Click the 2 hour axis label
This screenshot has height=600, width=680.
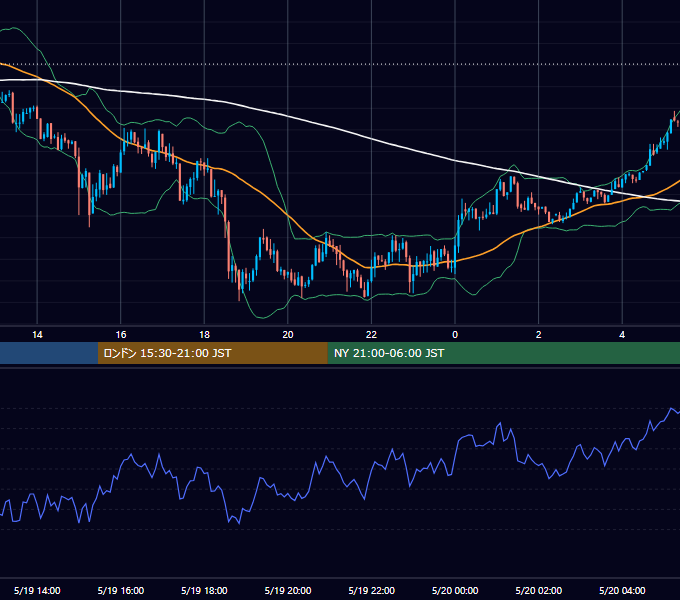[539, 335]
